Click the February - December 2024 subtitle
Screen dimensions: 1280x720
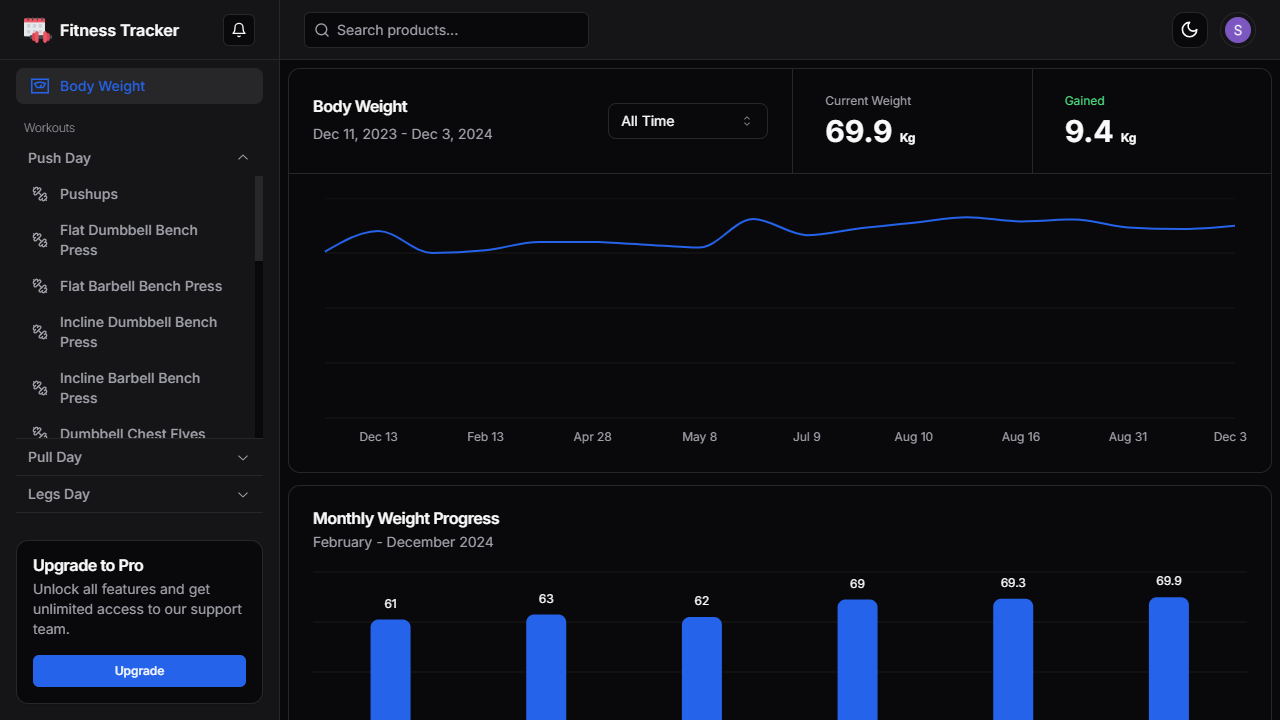[403, 542]
